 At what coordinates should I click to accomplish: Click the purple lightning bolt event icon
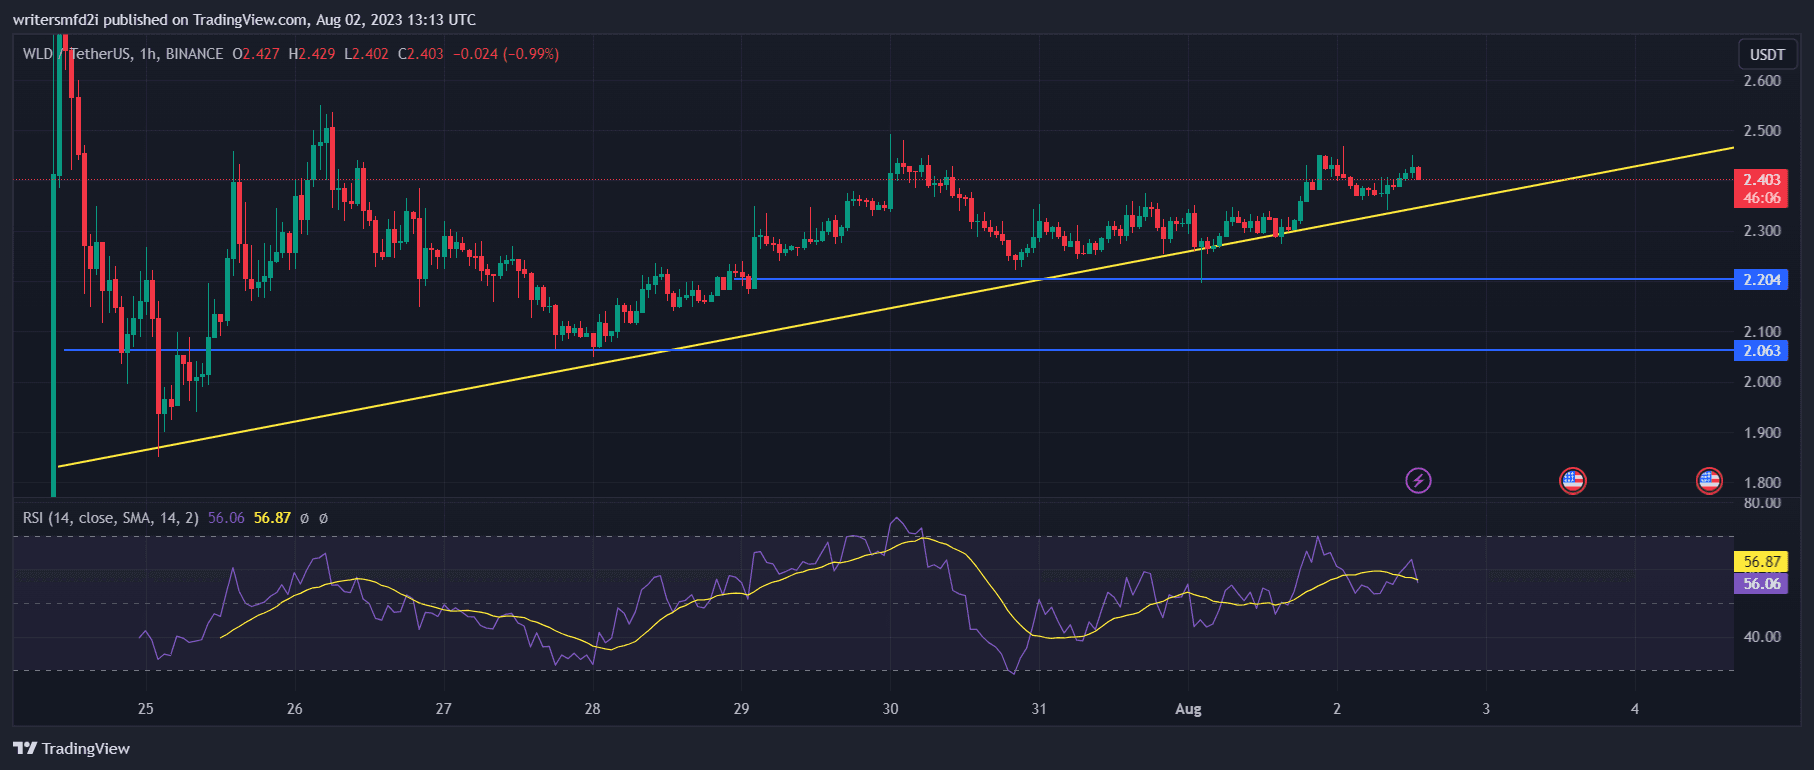1418,481
